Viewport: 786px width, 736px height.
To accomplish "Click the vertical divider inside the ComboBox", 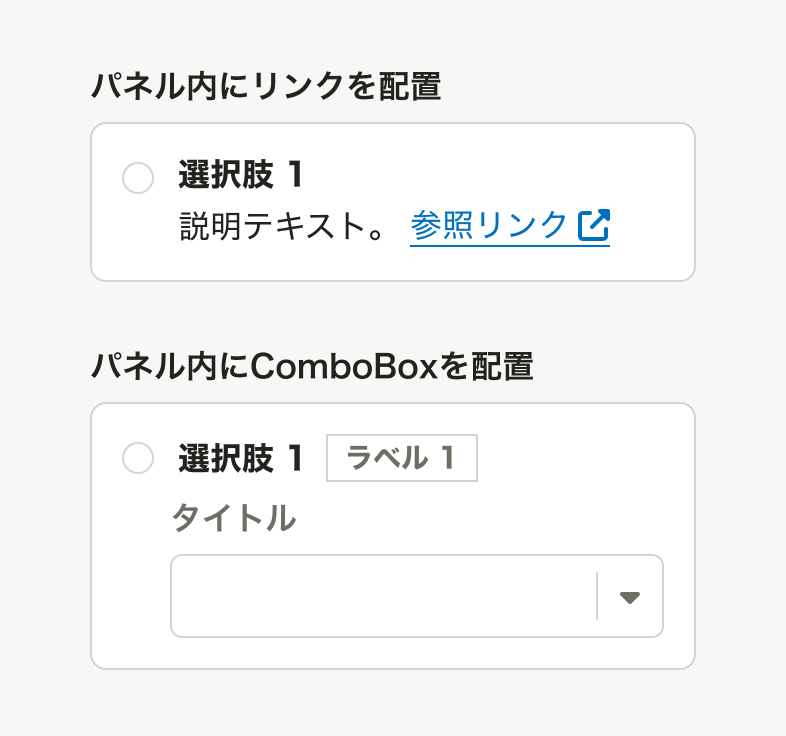I will pos(597,597).
